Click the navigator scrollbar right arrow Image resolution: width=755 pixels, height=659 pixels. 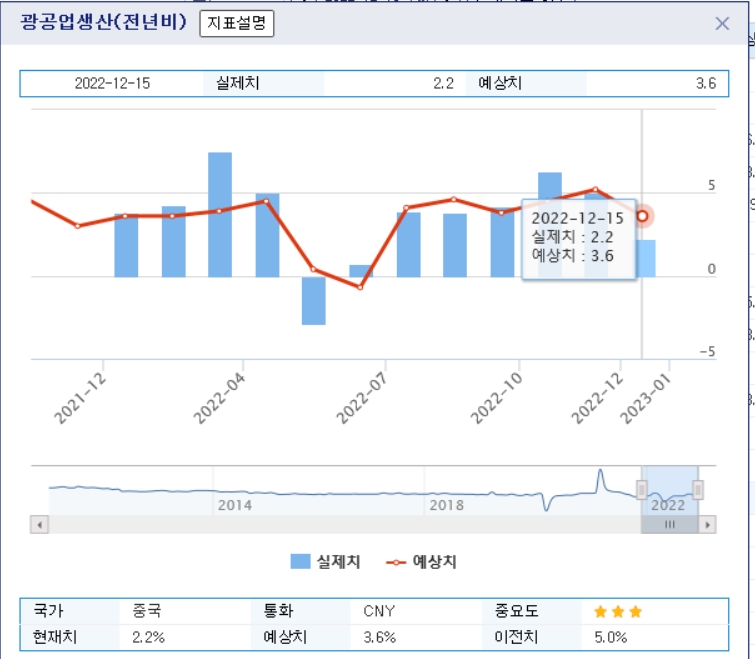(707, 524)
